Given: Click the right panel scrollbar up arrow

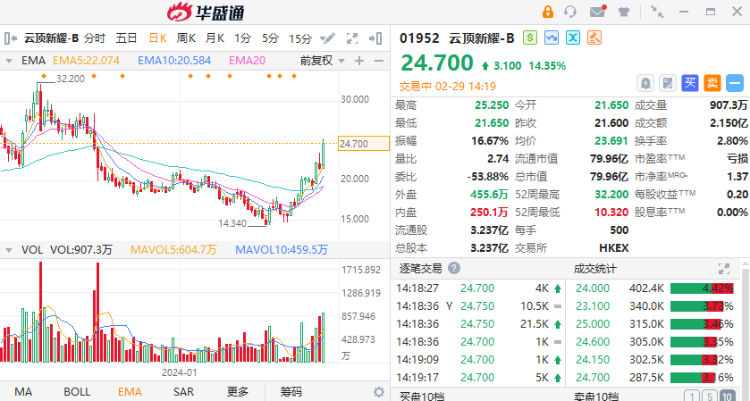Looking at the screenshot, I should click(x=745, y=264).
